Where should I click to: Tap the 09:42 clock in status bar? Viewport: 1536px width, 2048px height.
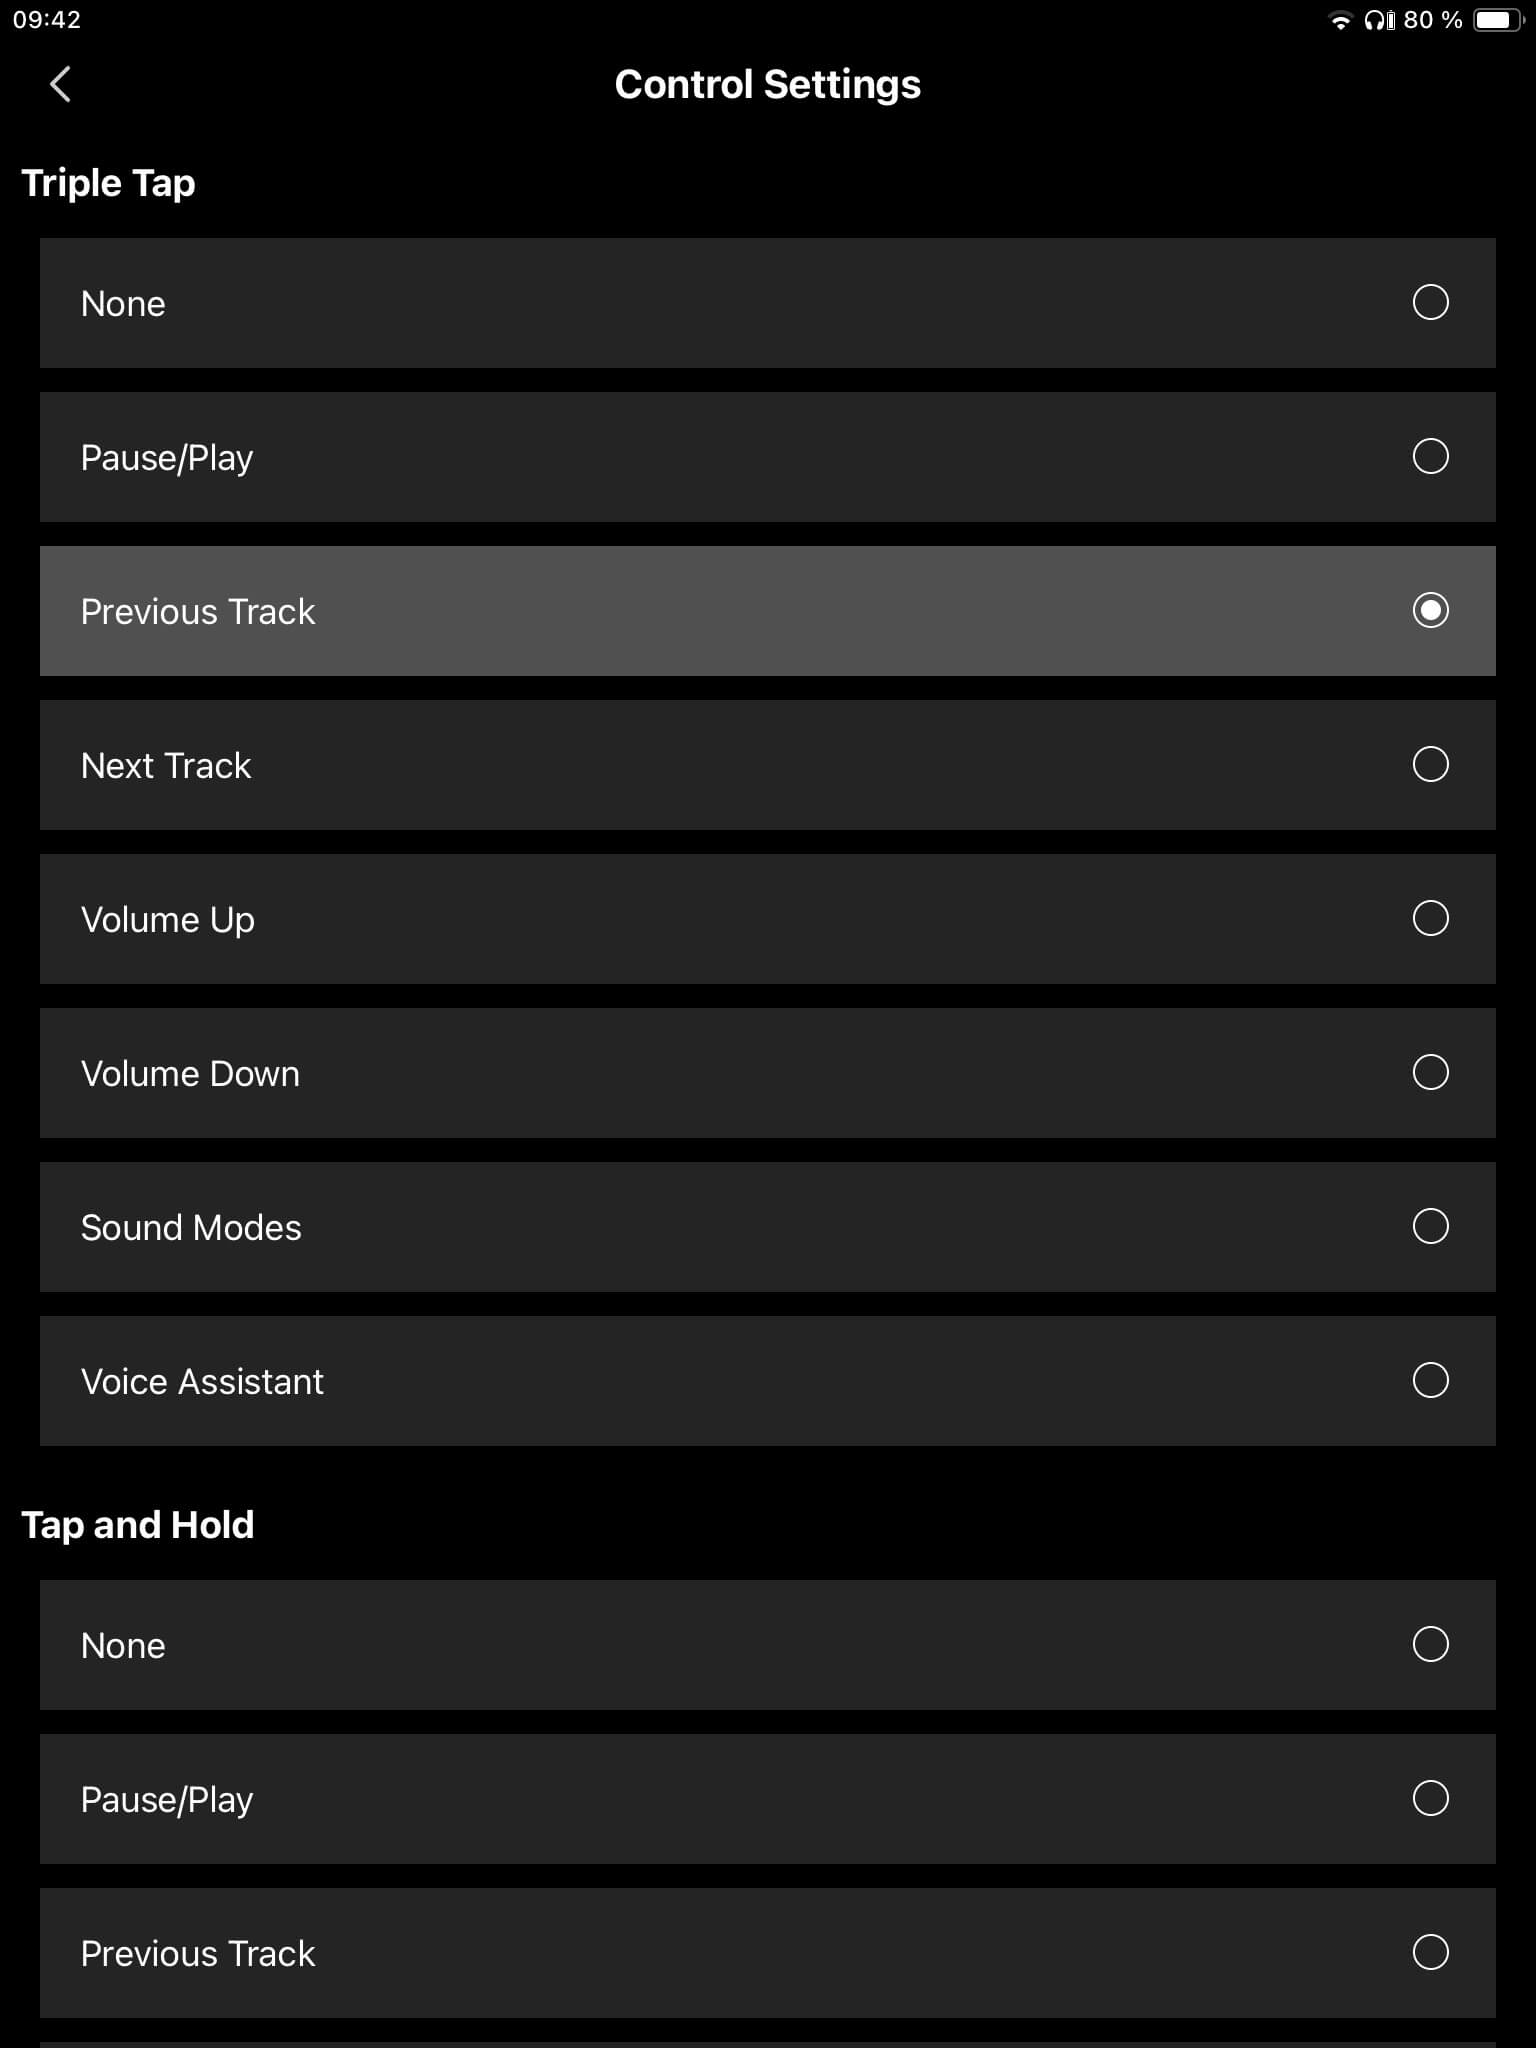(x=47, y=20)
